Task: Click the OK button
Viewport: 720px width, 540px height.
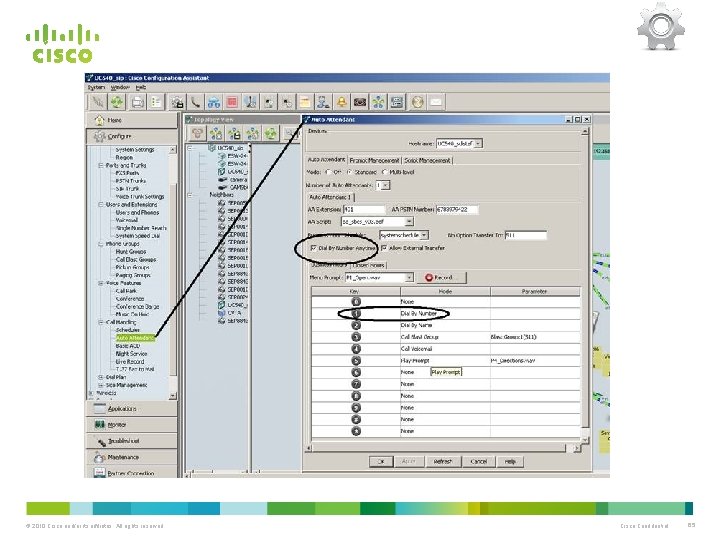Action: pyautogui.click(x=381, y=461)
